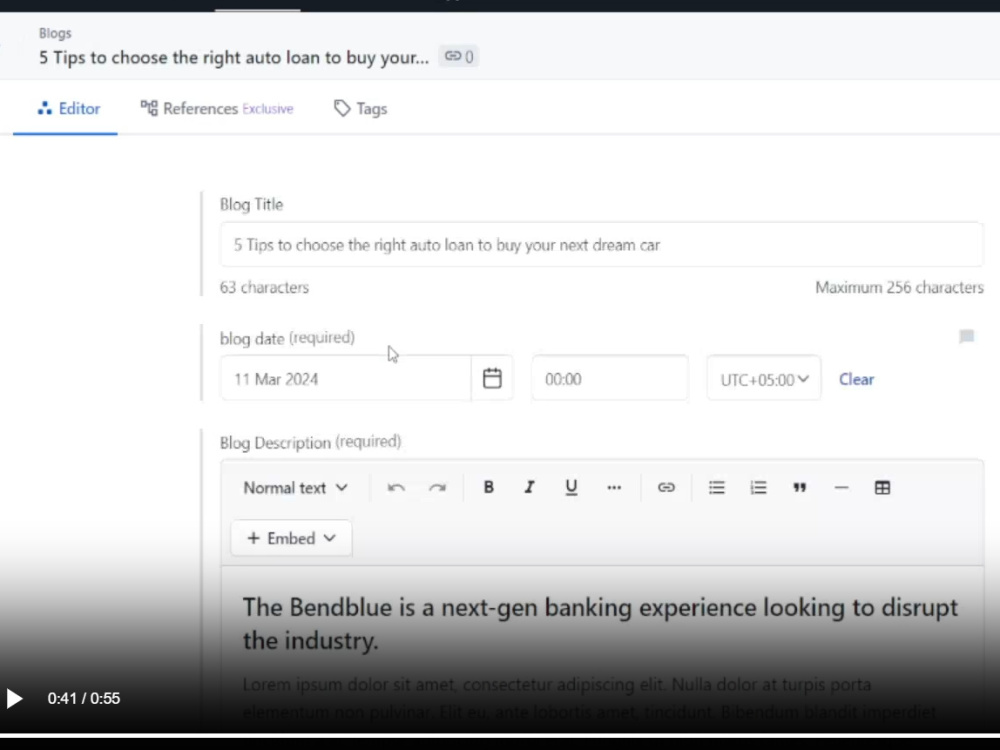Insert a block quote
Screen dimensions: 1000x750
pyautogui.click(x=800, y=487)
